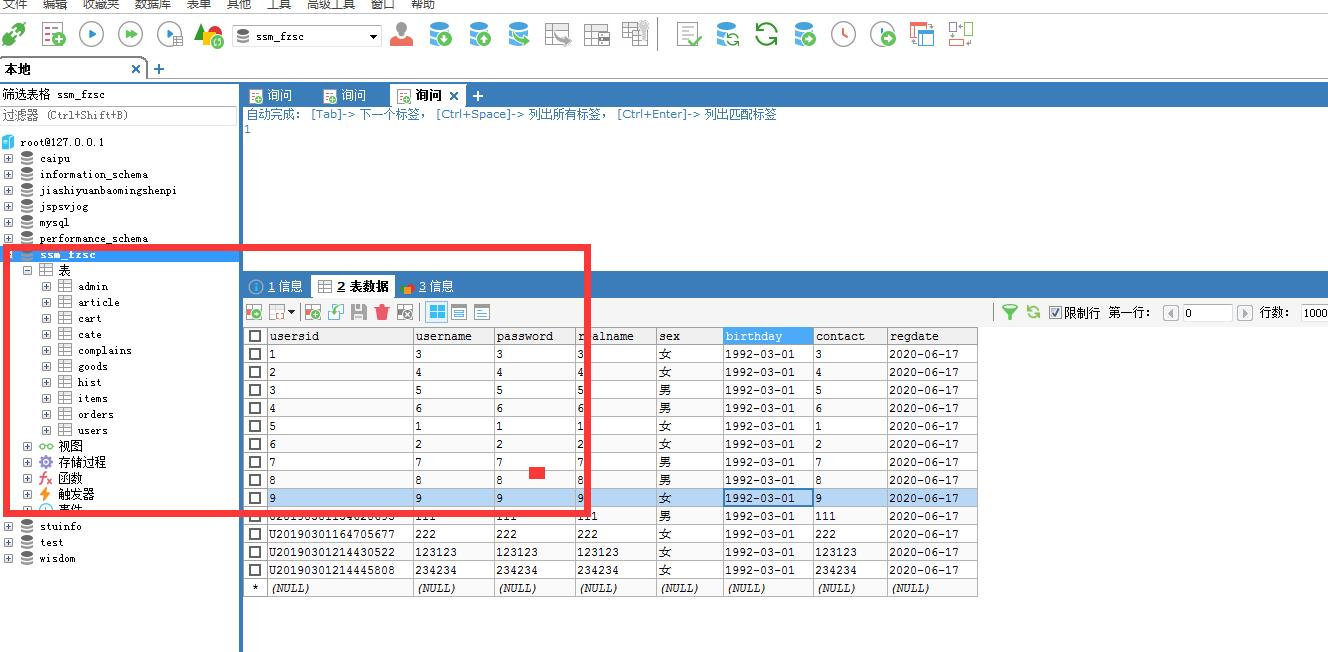Image resolution: width=1328 pixels, height=652 pixels.
Task: Expand the 视图 views node
Action: click(x=27, y=446)
